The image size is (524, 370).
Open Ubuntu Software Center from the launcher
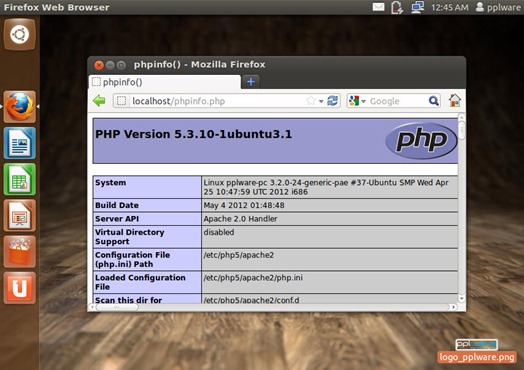point(19,251)
